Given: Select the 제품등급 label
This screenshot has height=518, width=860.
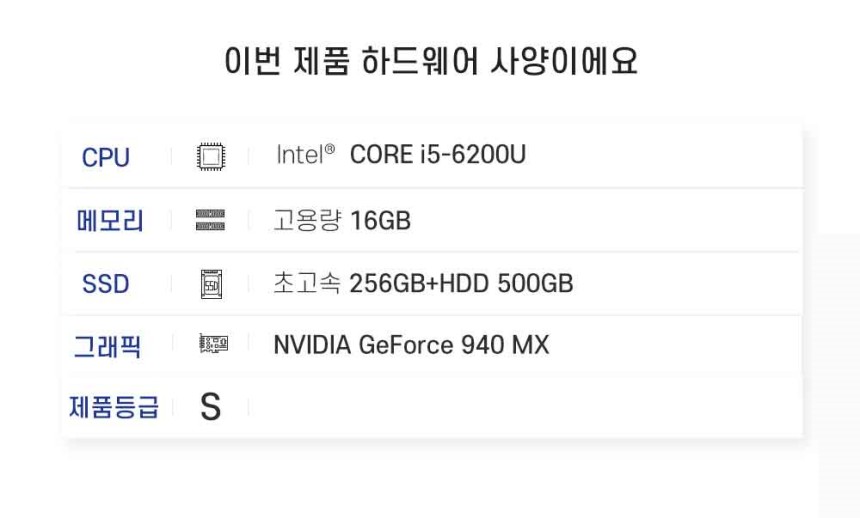Looking at the screenshot, I should point(114,407).
